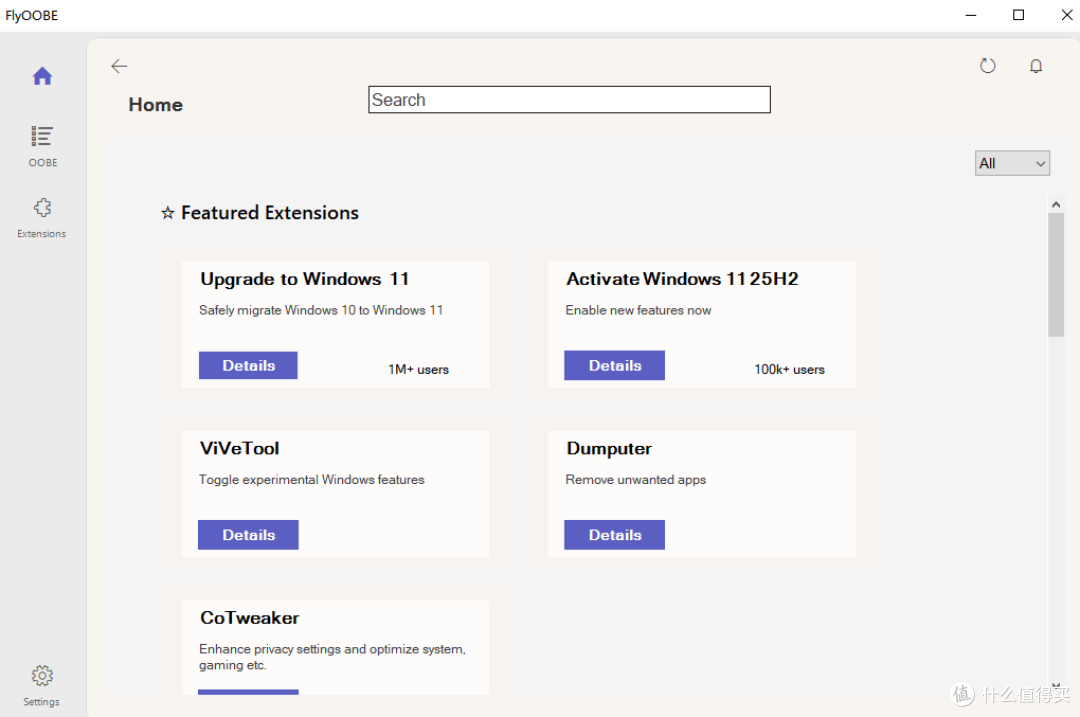Image resolution: width=1080 pixels, height=717 pixels.
Task: Open the notifications bell
Action: point(1036,66)
